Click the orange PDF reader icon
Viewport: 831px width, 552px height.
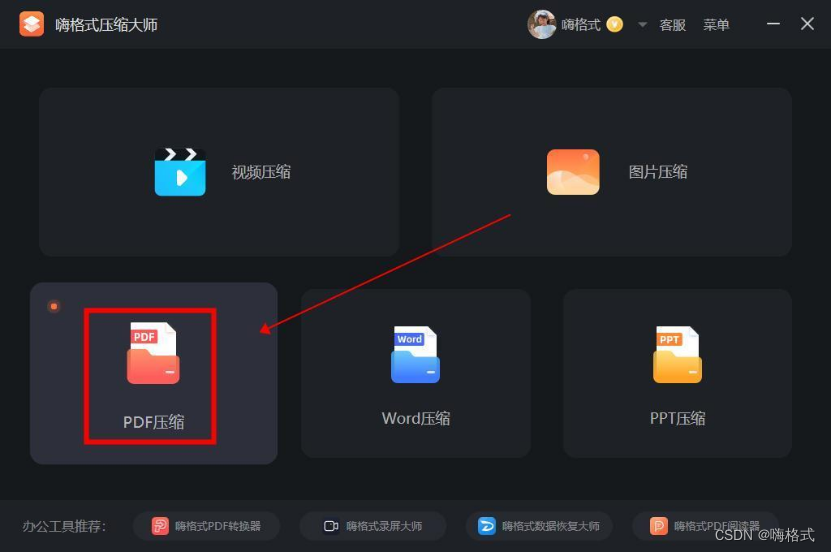coord(659,526)
